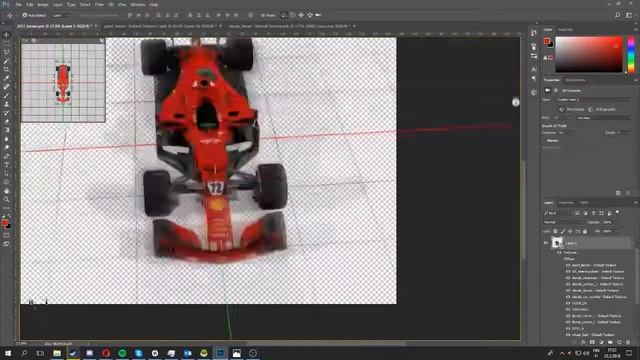Toggle the Auto-Select checkbox
This screenshot has width=640, height=360.
pyautogui.click(x=24, y=15)
